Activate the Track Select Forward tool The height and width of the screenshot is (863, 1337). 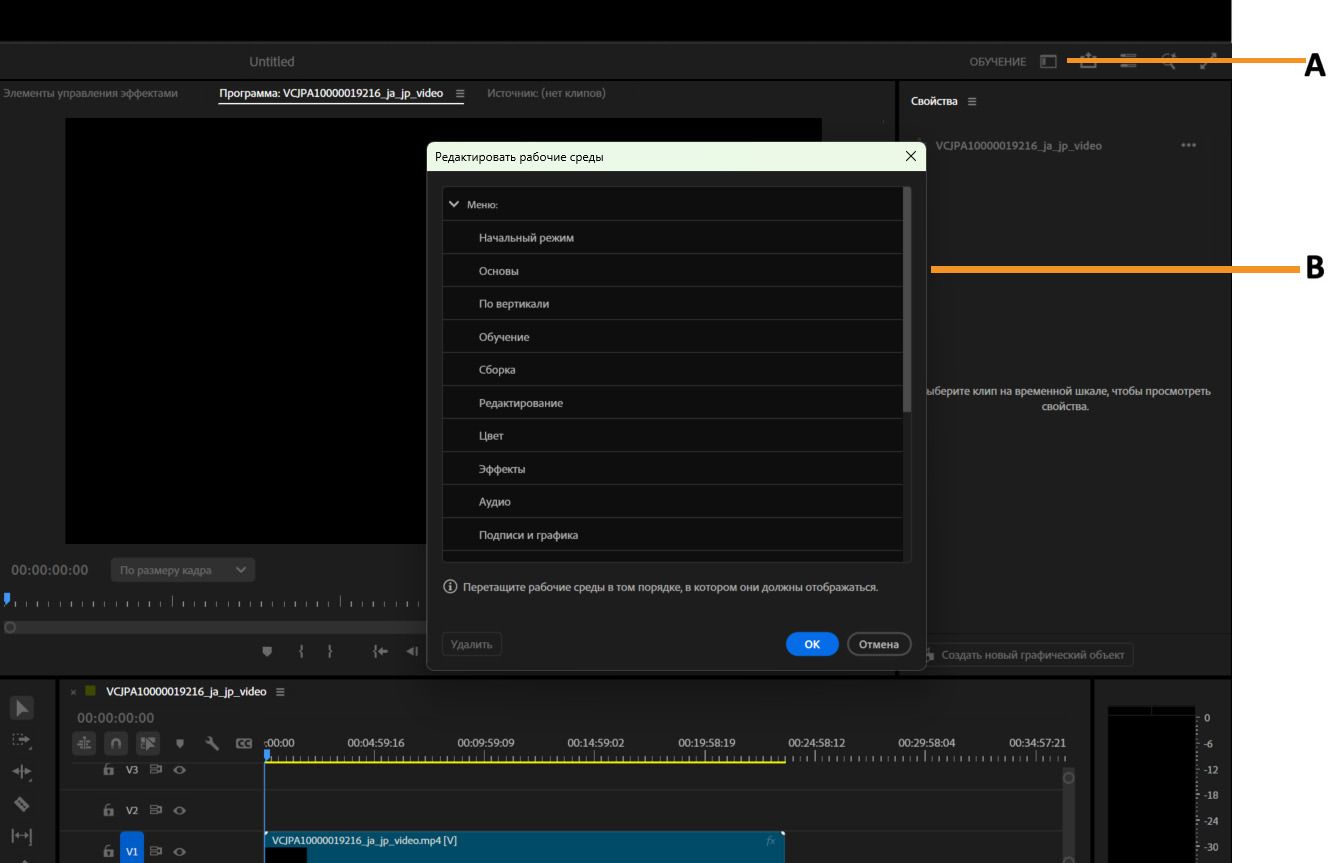click(23, 741)
